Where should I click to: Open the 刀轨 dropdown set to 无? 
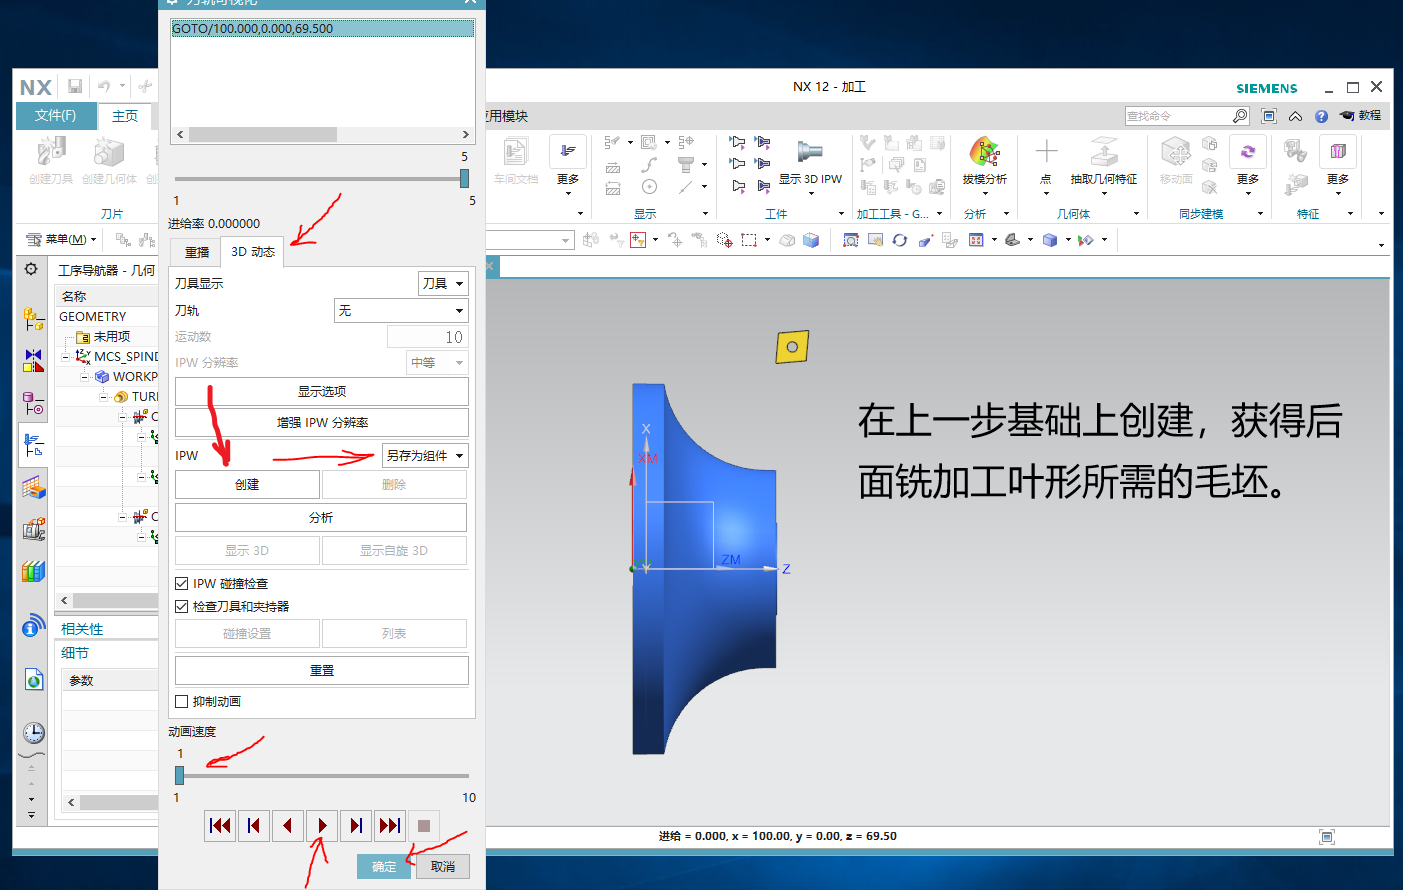point(400,310)
